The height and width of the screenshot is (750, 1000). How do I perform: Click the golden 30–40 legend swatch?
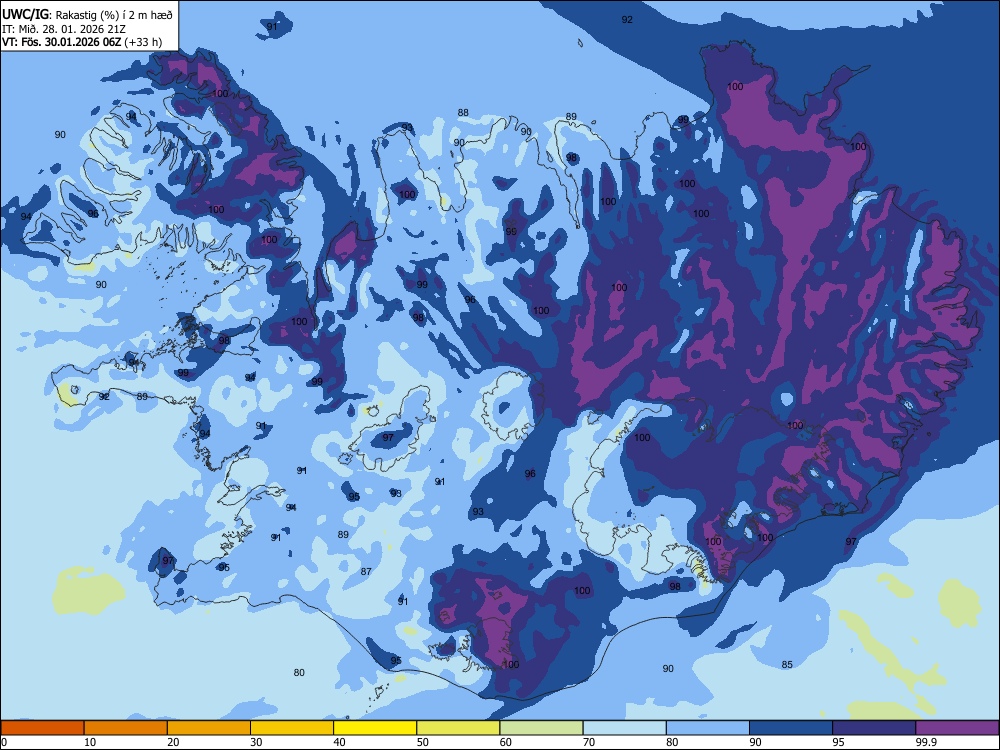click(292, 728)
